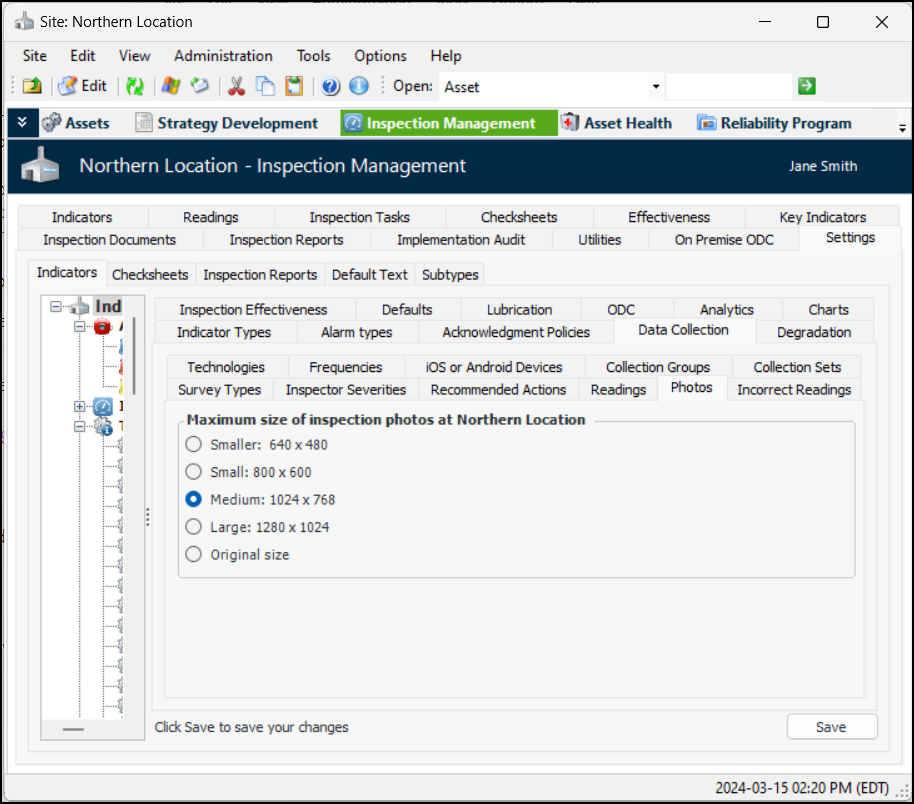Click the Edit toolbar button
Viewport: 914px width, 804px height.
click(83, 86)
